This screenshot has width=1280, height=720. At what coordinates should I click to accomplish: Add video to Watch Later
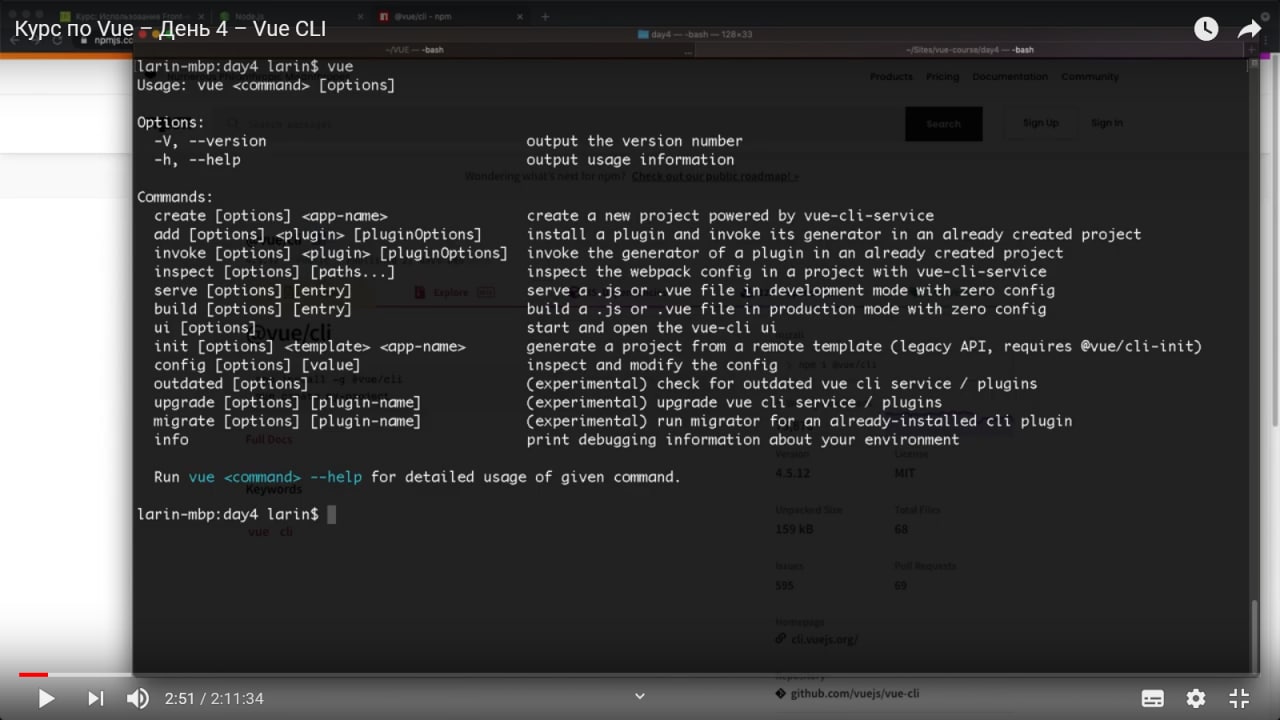coord(1206,29)
